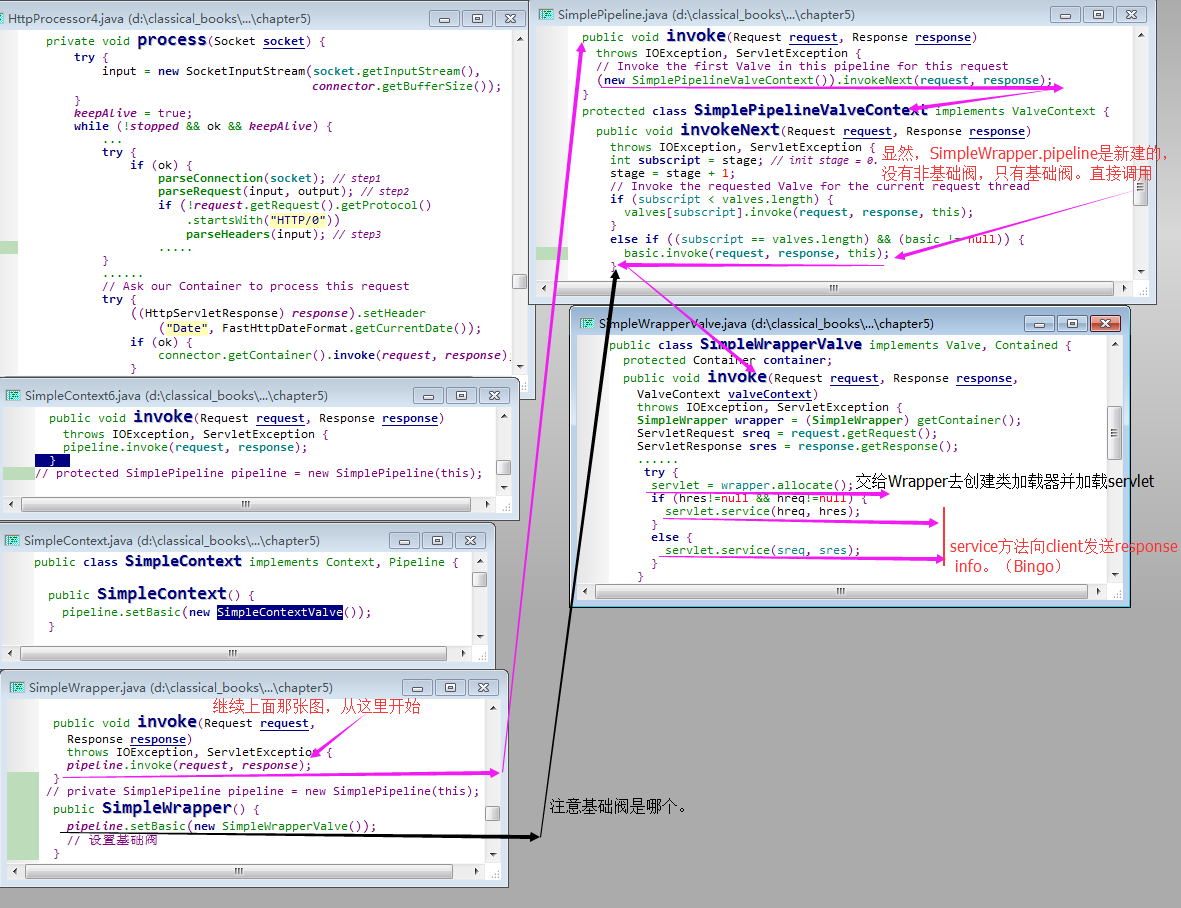Click the SimplePipeline.java window file icon

click(546, 14)
